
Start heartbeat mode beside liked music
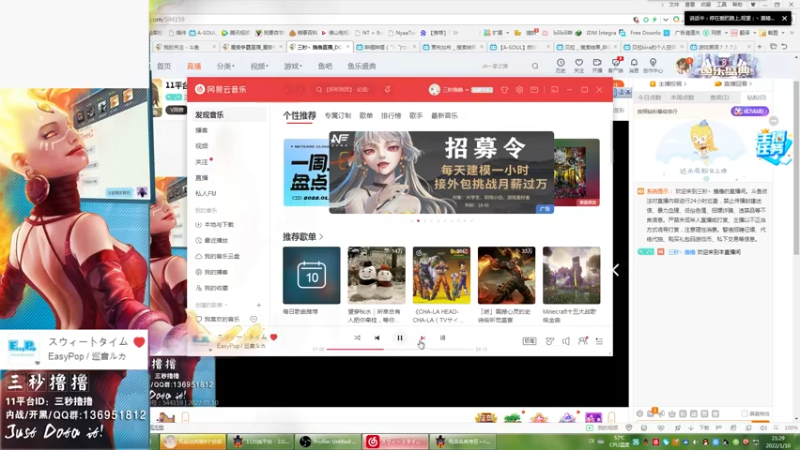point(254,319)
